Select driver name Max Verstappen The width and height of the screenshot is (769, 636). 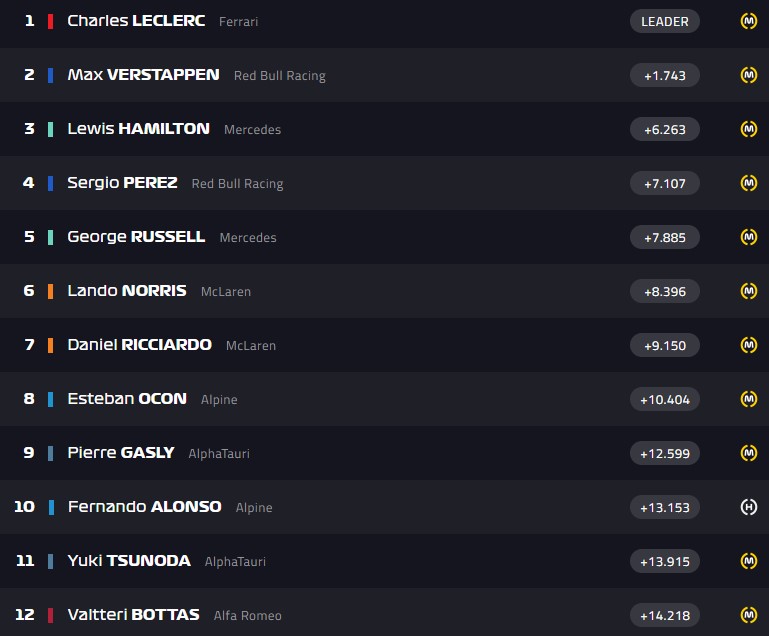click(143, 75)
